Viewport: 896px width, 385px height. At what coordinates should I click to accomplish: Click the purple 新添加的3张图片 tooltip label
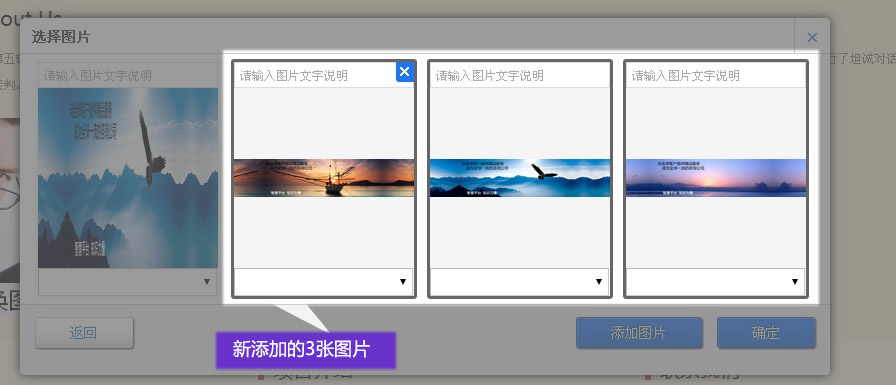click(x=305, y=350)
